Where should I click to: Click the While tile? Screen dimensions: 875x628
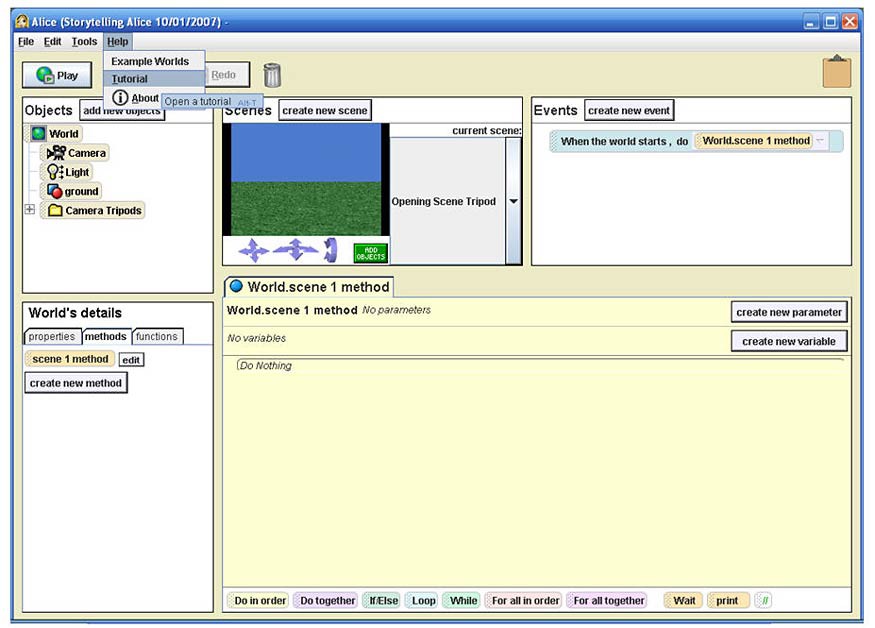click(463, 601)
